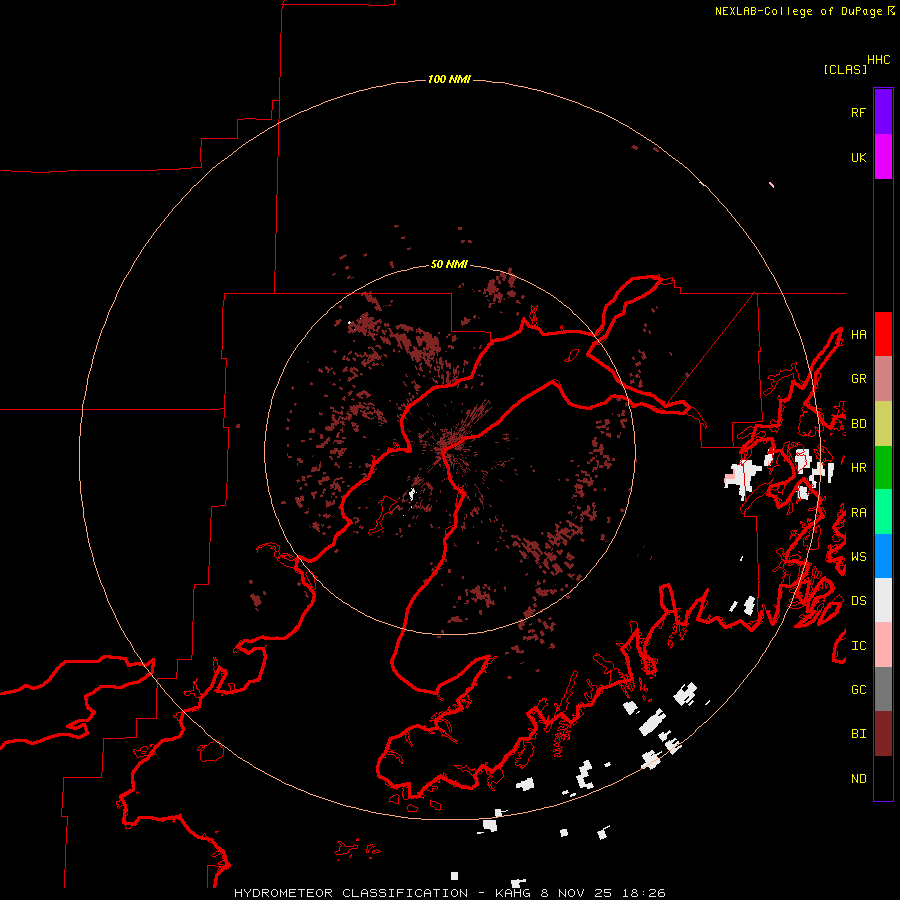Click the 8 NOV 25 date text
Image resolution: width=900 pixels, height=900 pixels.
[x=578, y=893]
